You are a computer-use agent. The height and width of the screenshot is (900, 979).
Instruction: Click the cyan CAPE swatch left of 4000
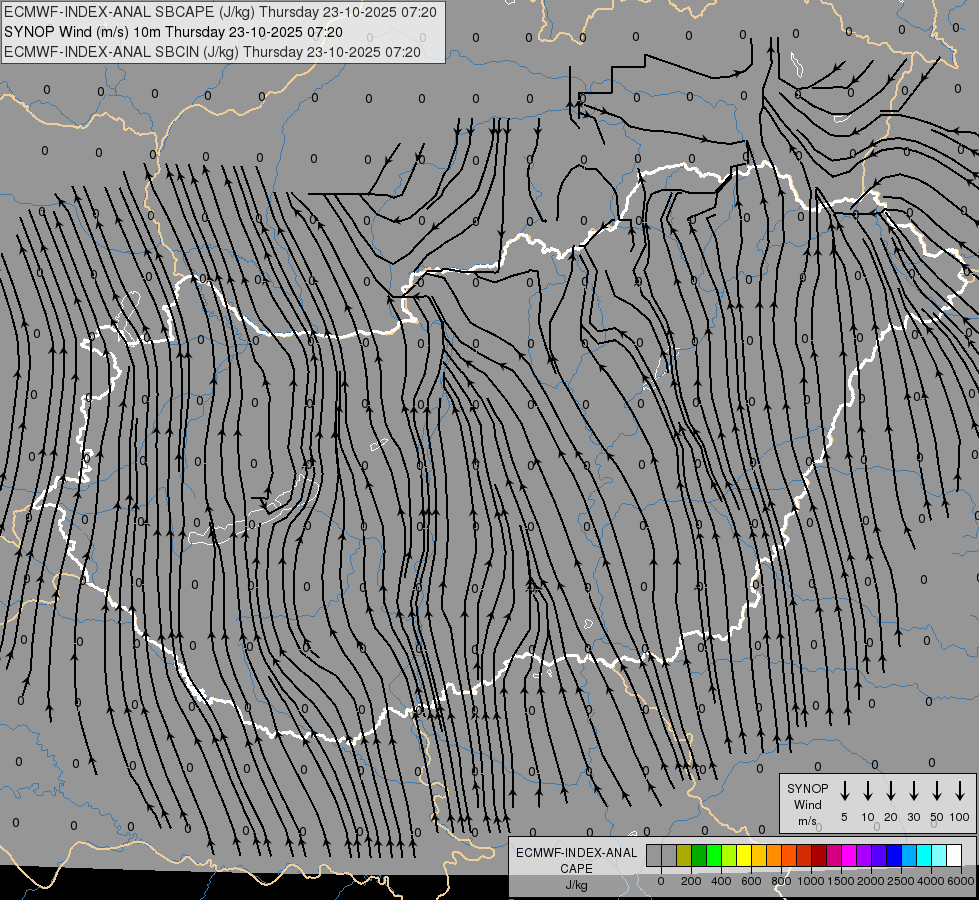[924, 855]
